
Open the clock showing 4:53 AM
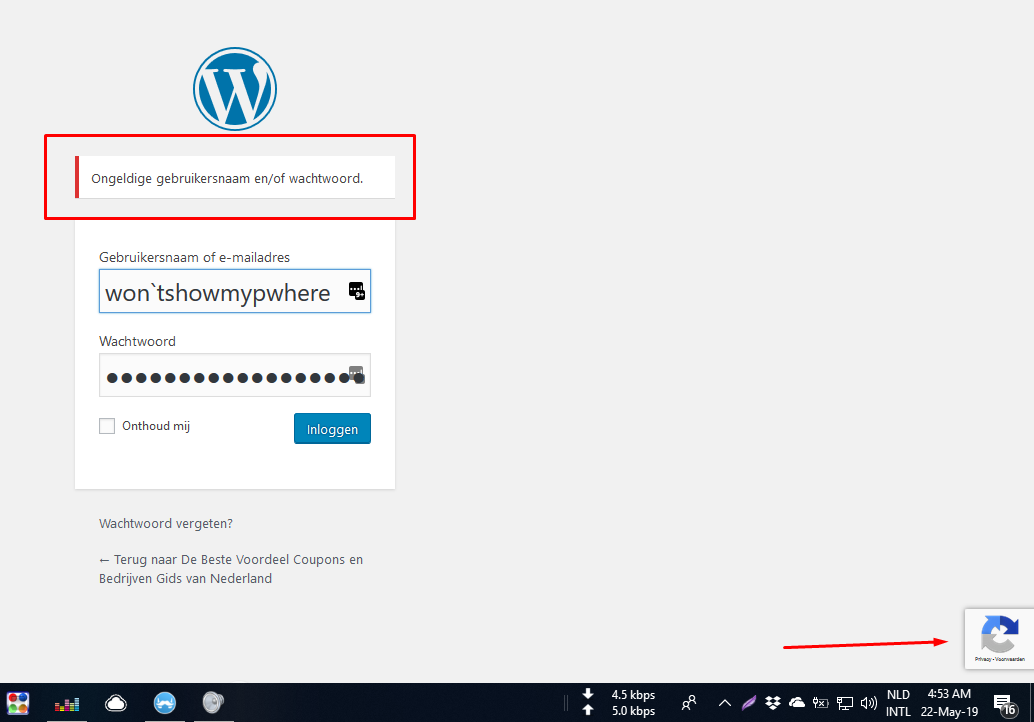tap(949, 703)
